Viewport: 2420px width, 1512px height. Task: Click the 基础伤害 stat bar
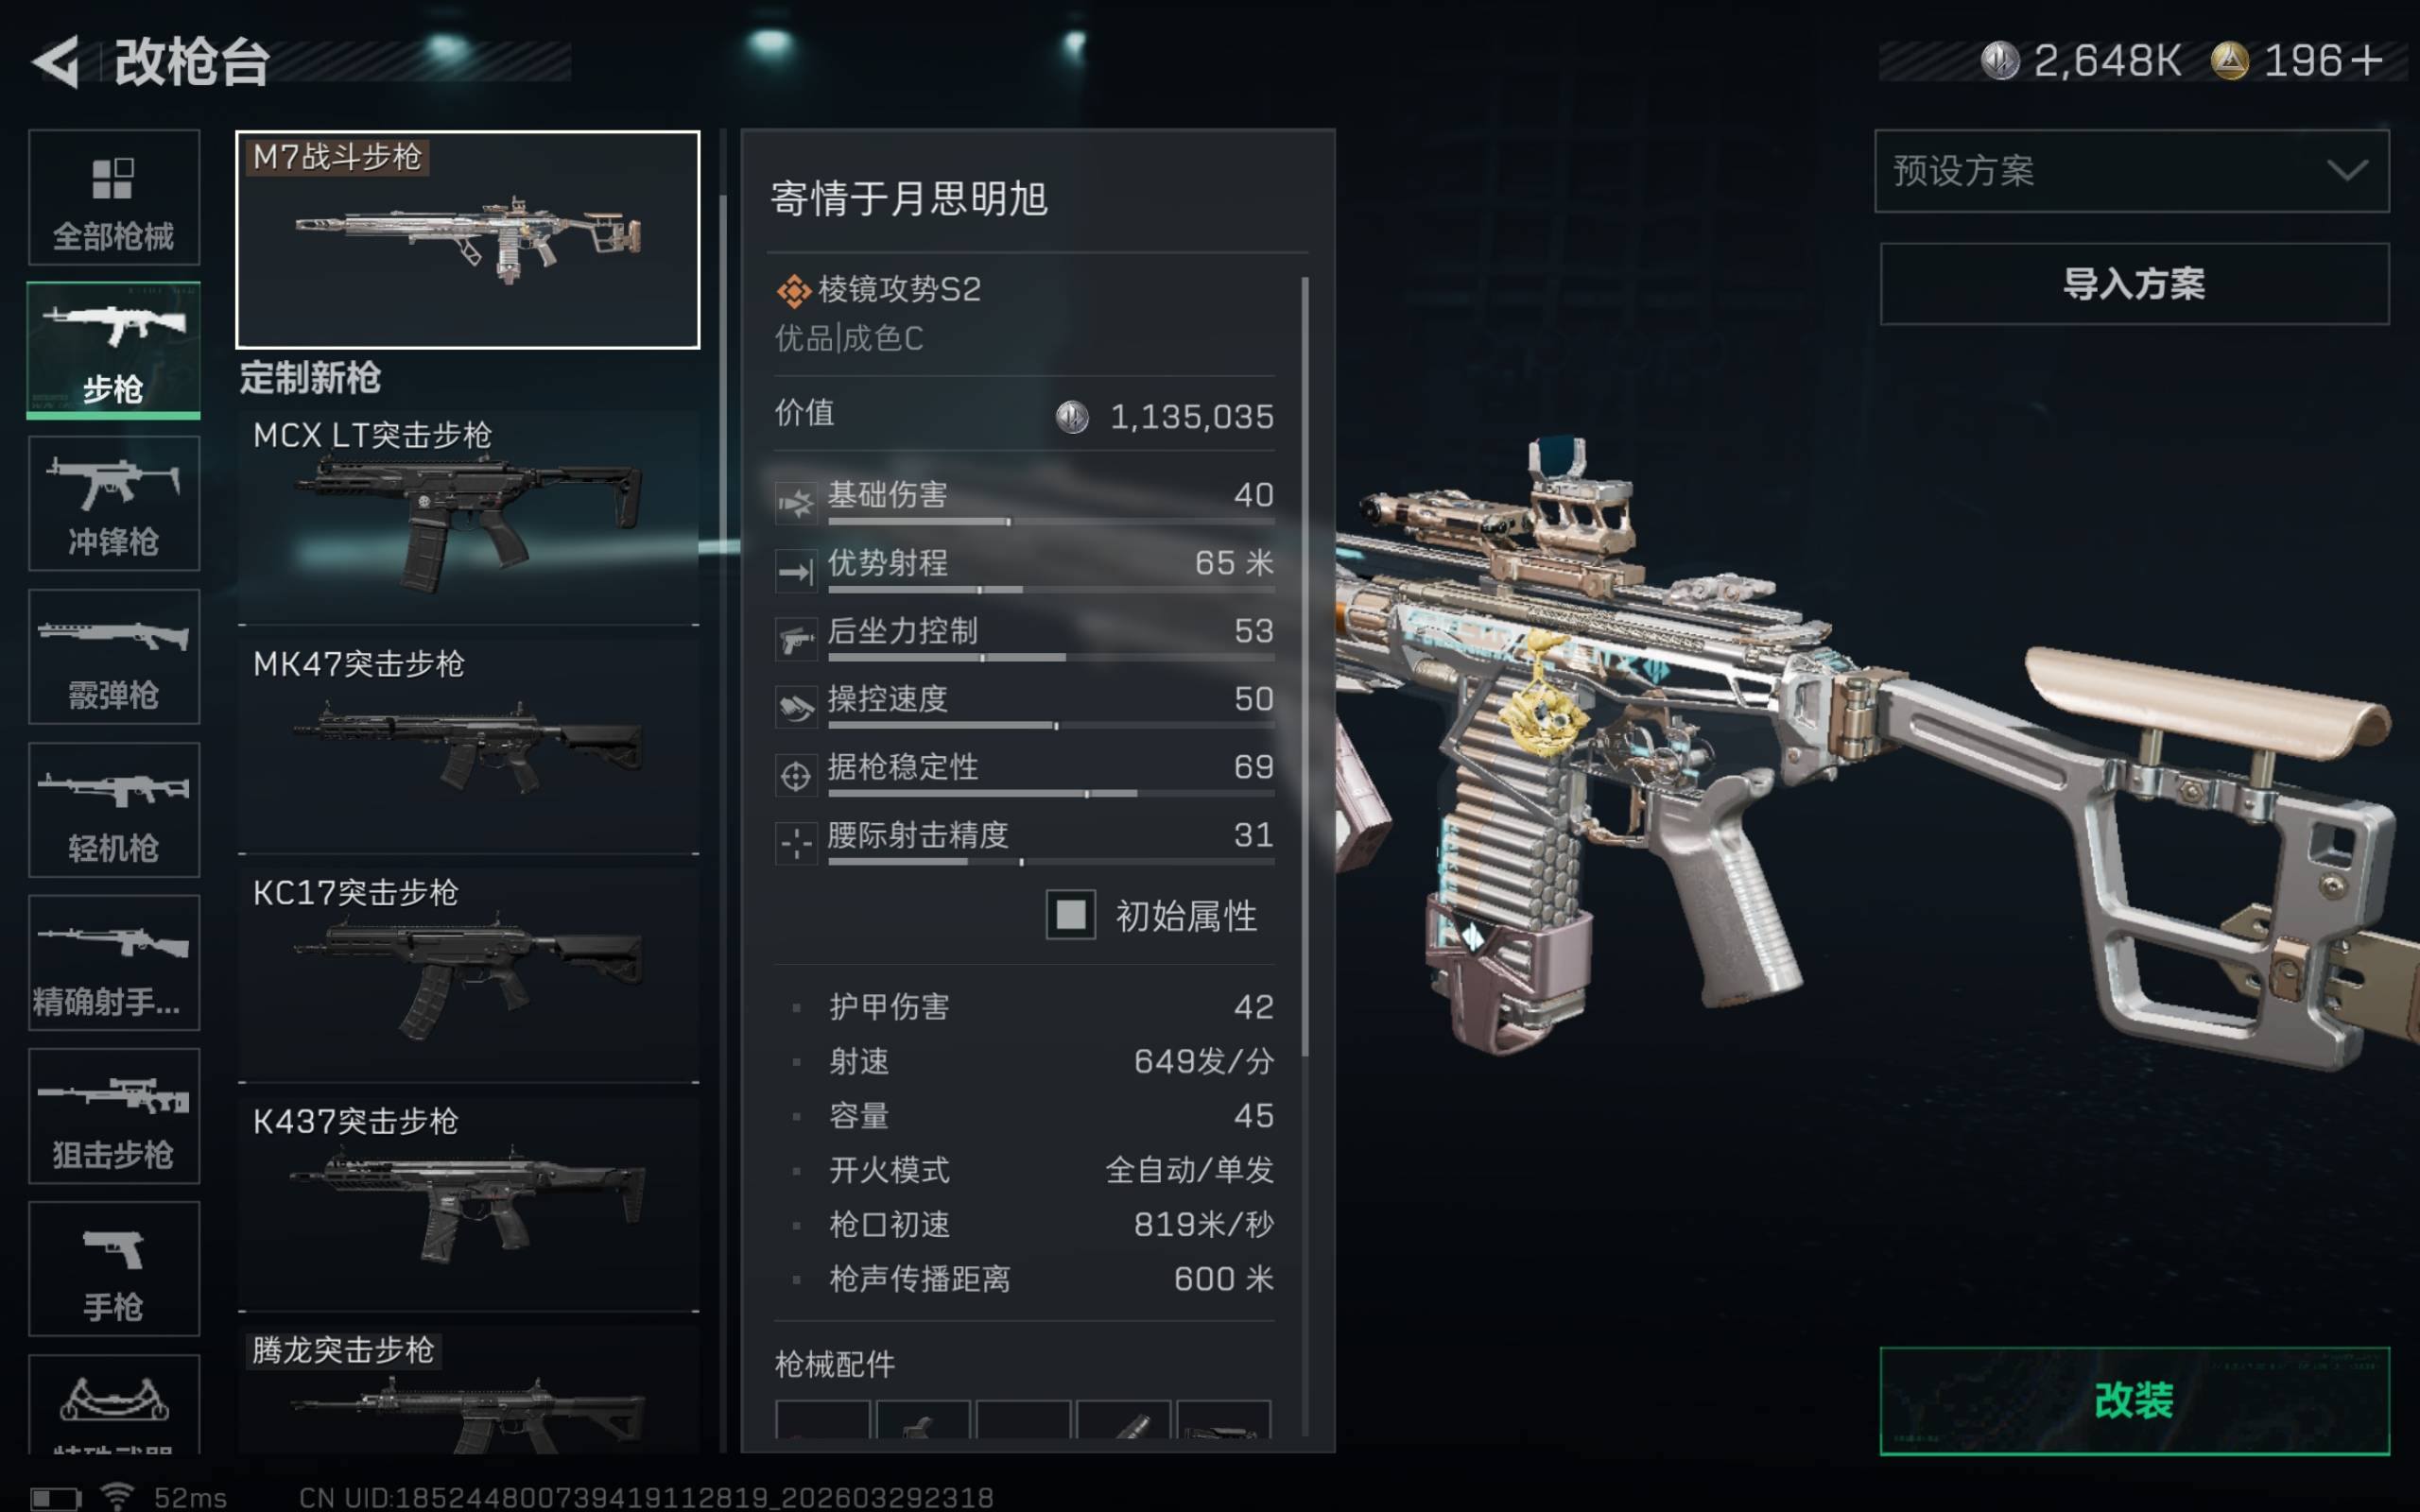(1050, 522)
